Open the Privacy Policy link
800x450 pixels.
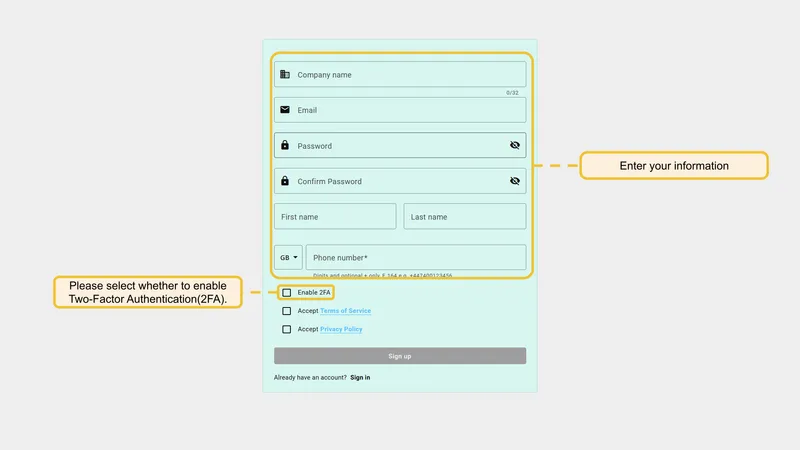tap(341, 329)
